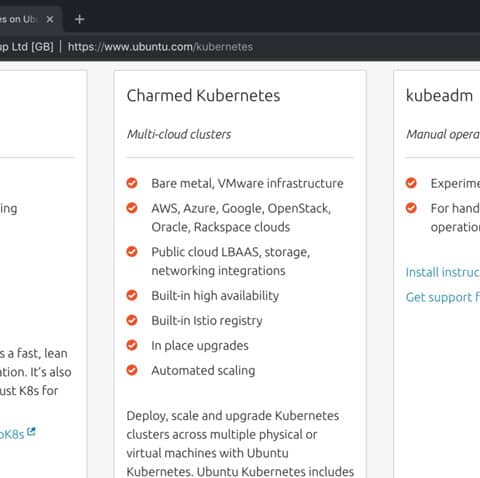Click check icon beside 'Public cloud LBAAS, storage'
This screenshot has width=480, height=478.
coord(132,252)
